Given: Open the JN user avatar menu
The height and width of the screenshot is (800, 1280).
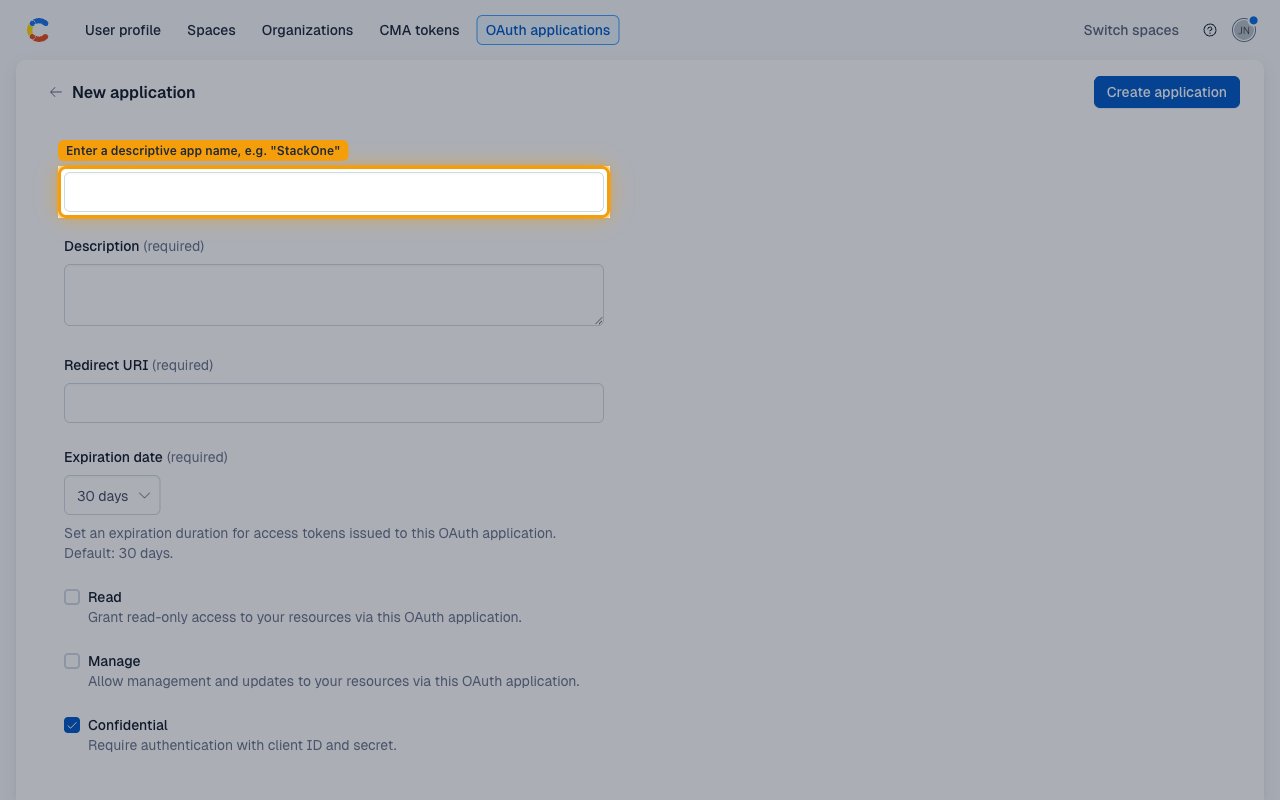Looking at the screenshot, I should point(1244,30).
